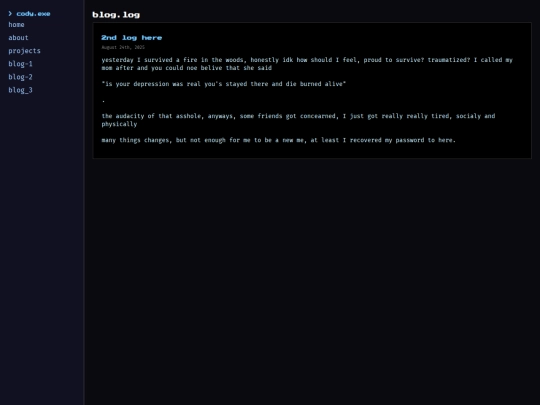Click the '2nd log here' post title
Screen dimensions: 540x405
click(132, 38)
